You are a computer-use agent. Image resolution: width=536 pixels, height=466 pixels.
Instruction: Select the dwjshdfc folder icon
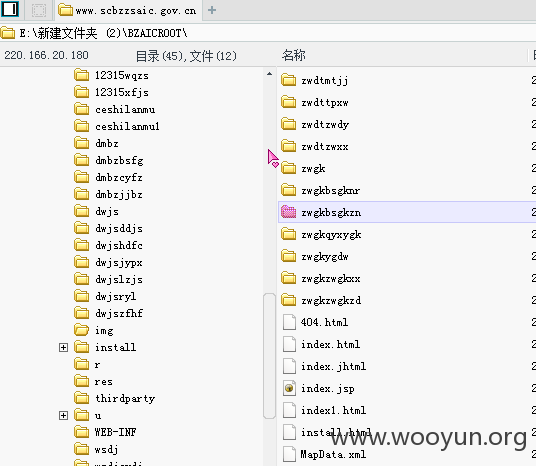click(x=82, y=245)
